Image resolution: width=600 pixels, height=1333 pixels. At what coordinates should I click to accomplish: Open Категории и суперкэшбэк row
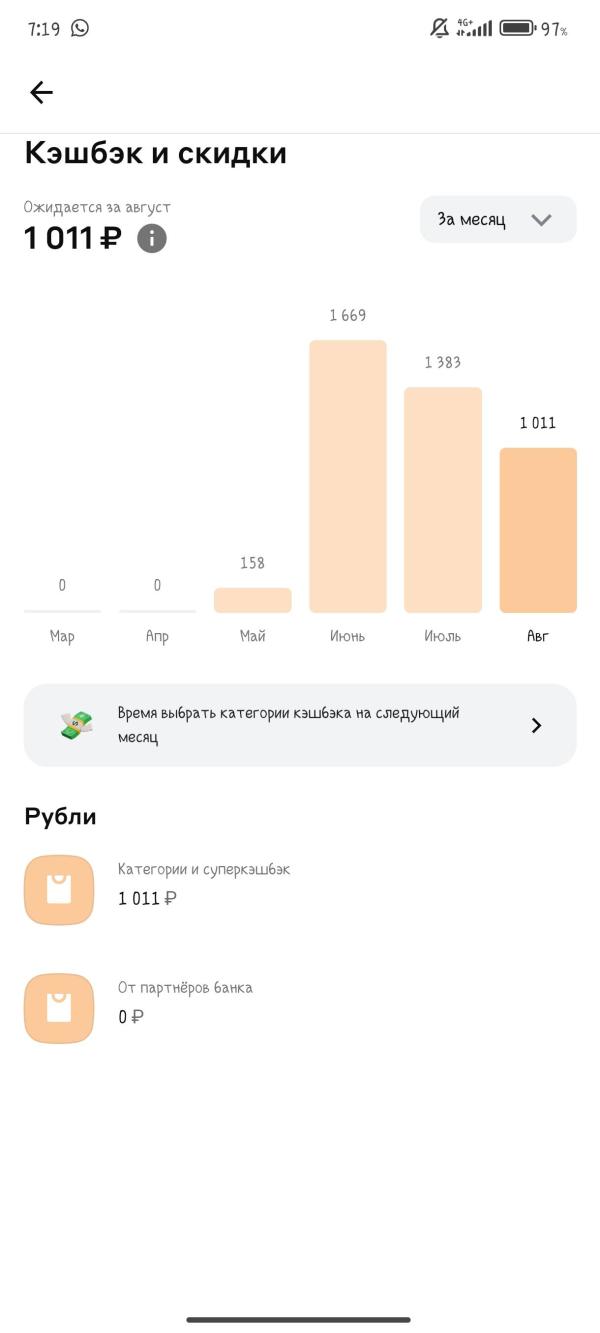coord(300,889)
